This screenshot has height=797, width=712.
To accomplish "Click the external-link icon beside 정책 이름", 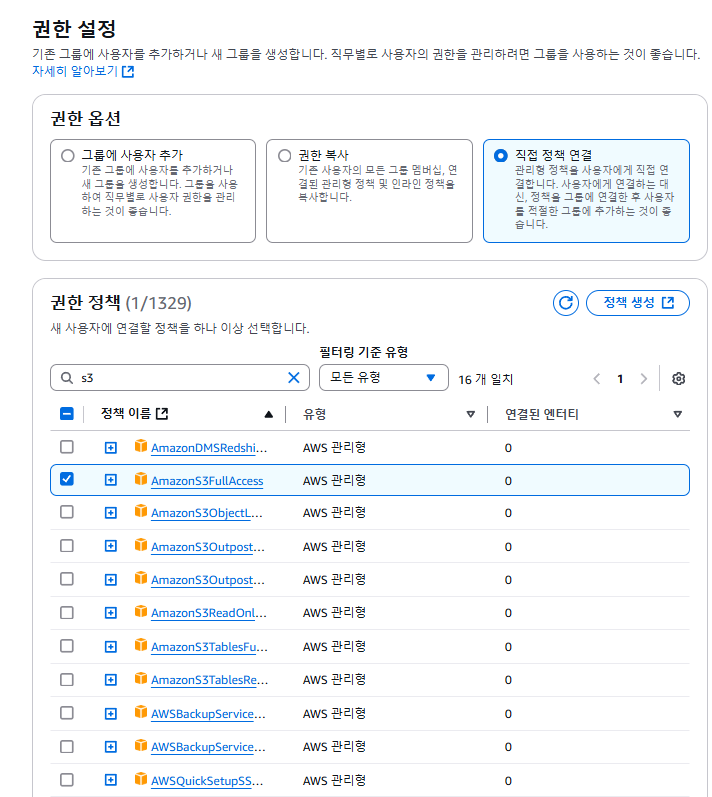I will (162, 414).
